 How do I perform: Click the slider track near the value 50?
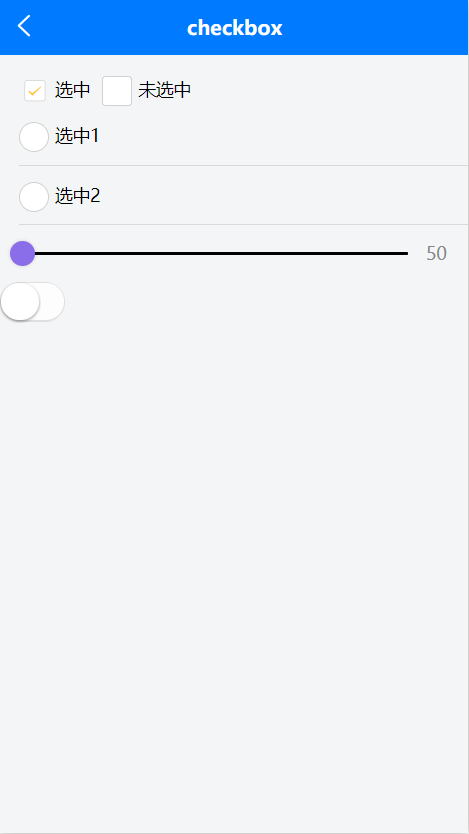tap(393, 254)
